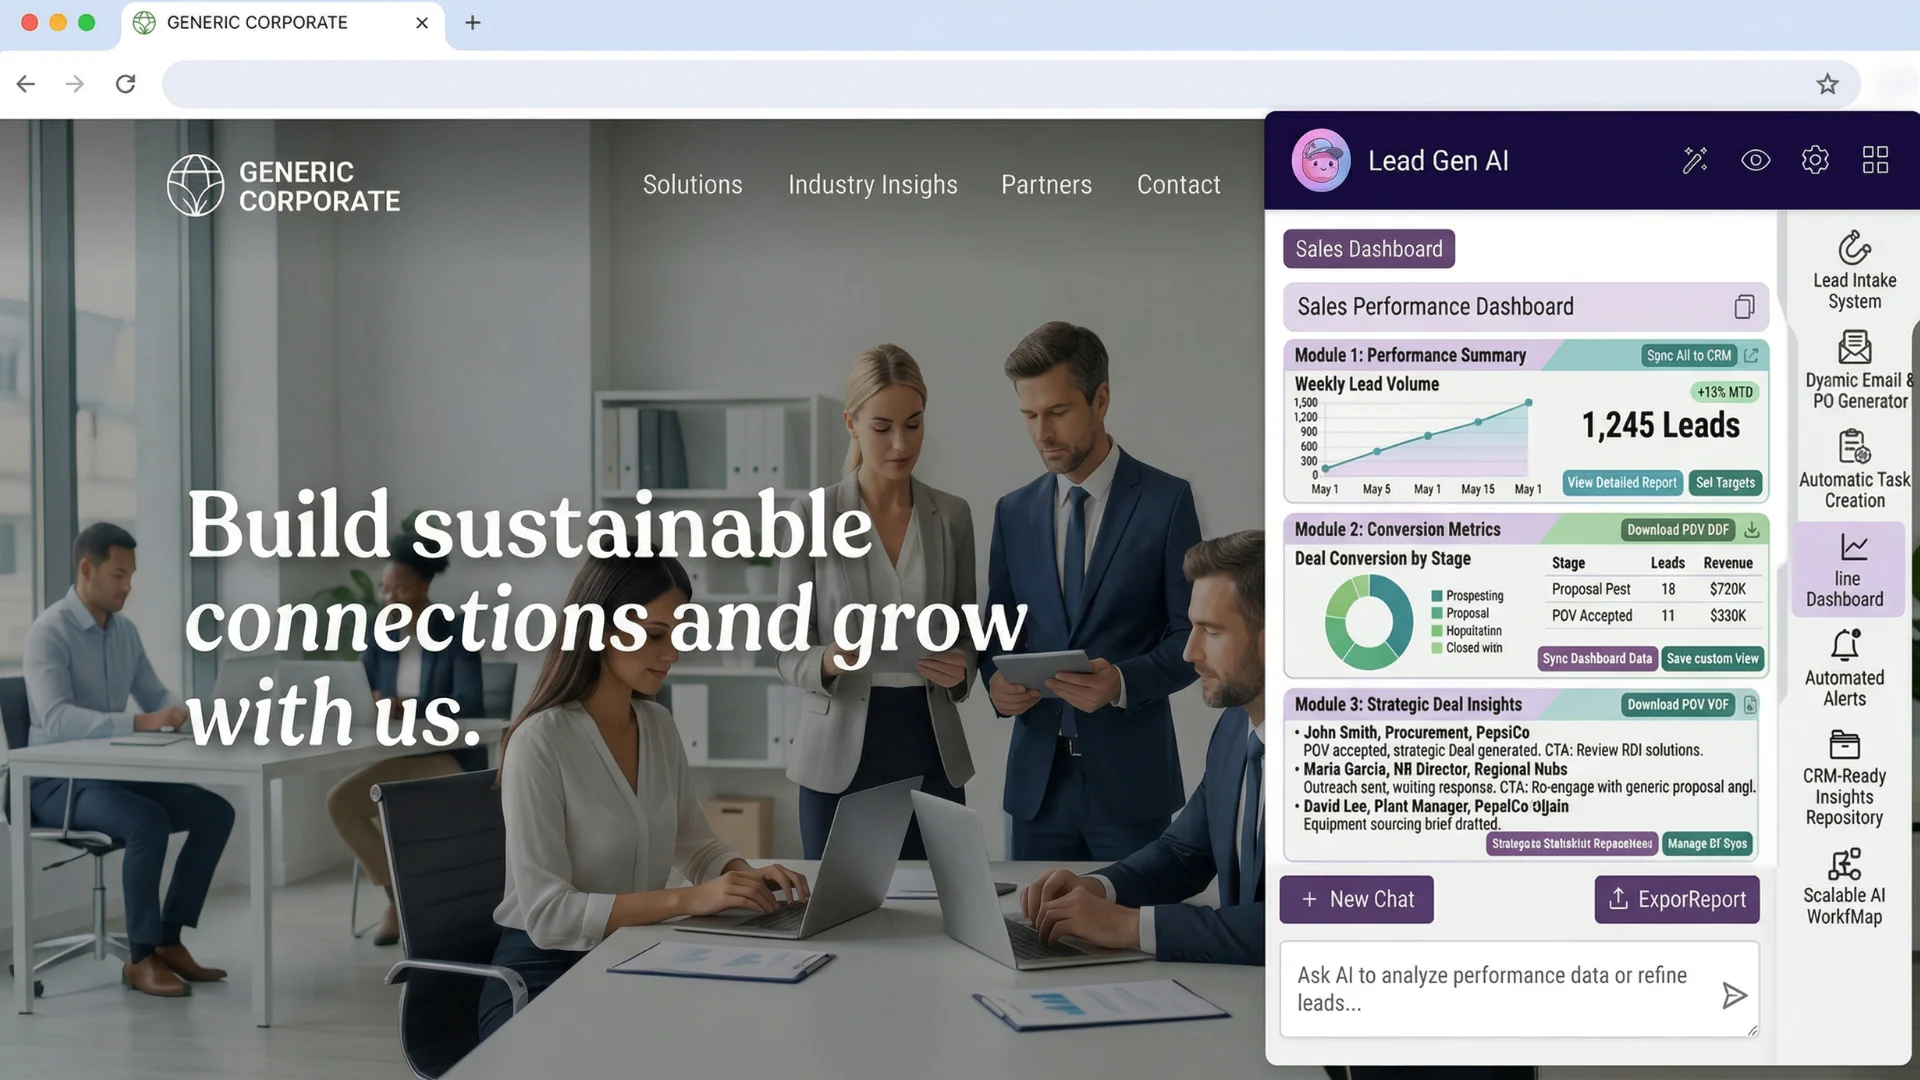Image resolution: width=1920 pixels, height=1080 pixels.
Task: Click the deal conversion donut chart
Action: (x=1368, y=622)
